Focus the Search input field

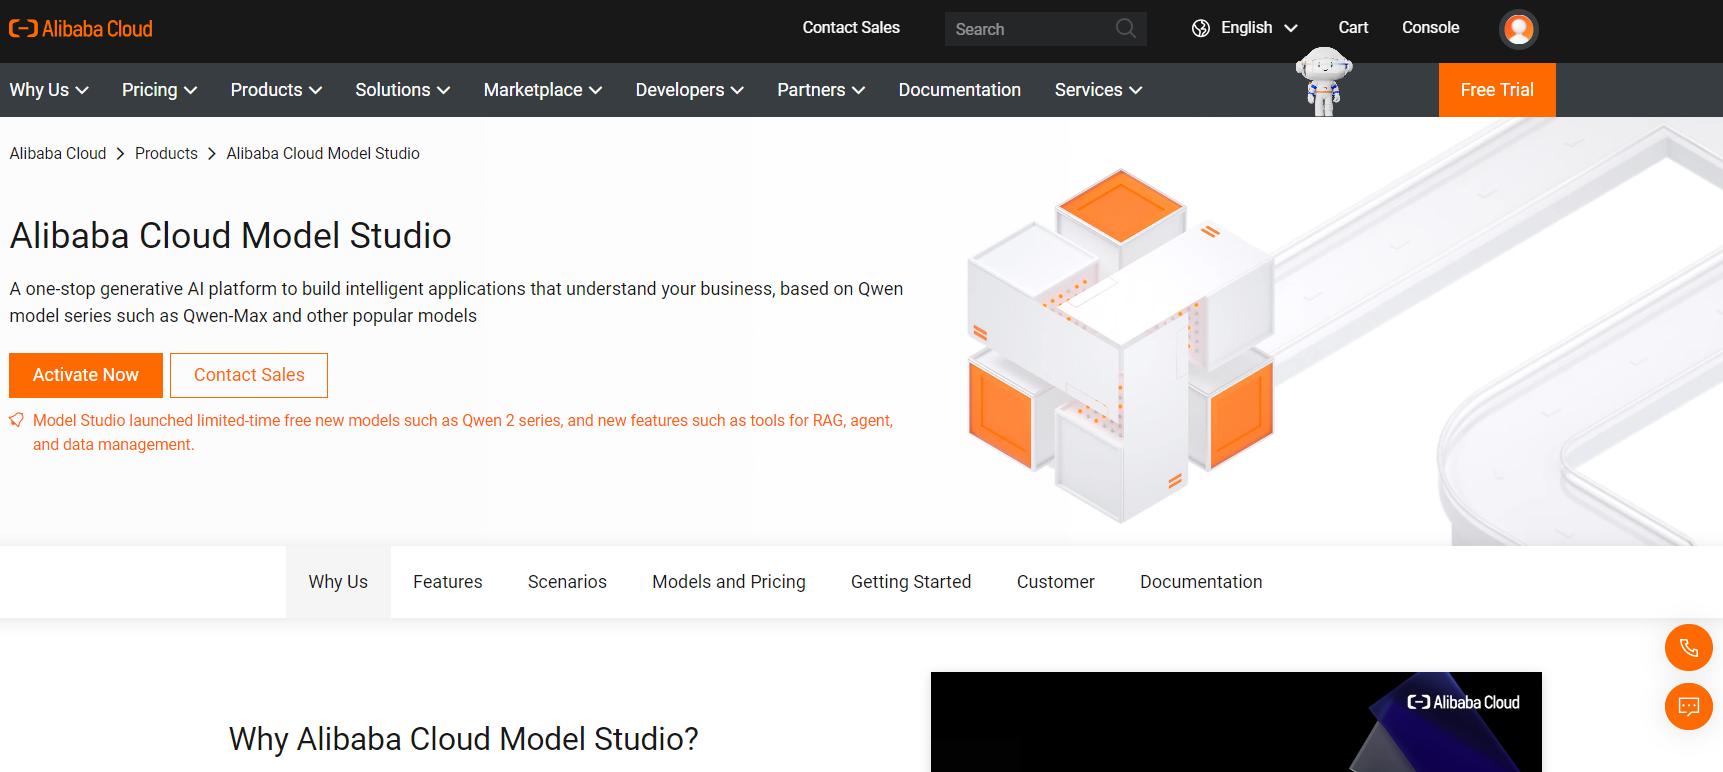click(x=1030, y=29)
